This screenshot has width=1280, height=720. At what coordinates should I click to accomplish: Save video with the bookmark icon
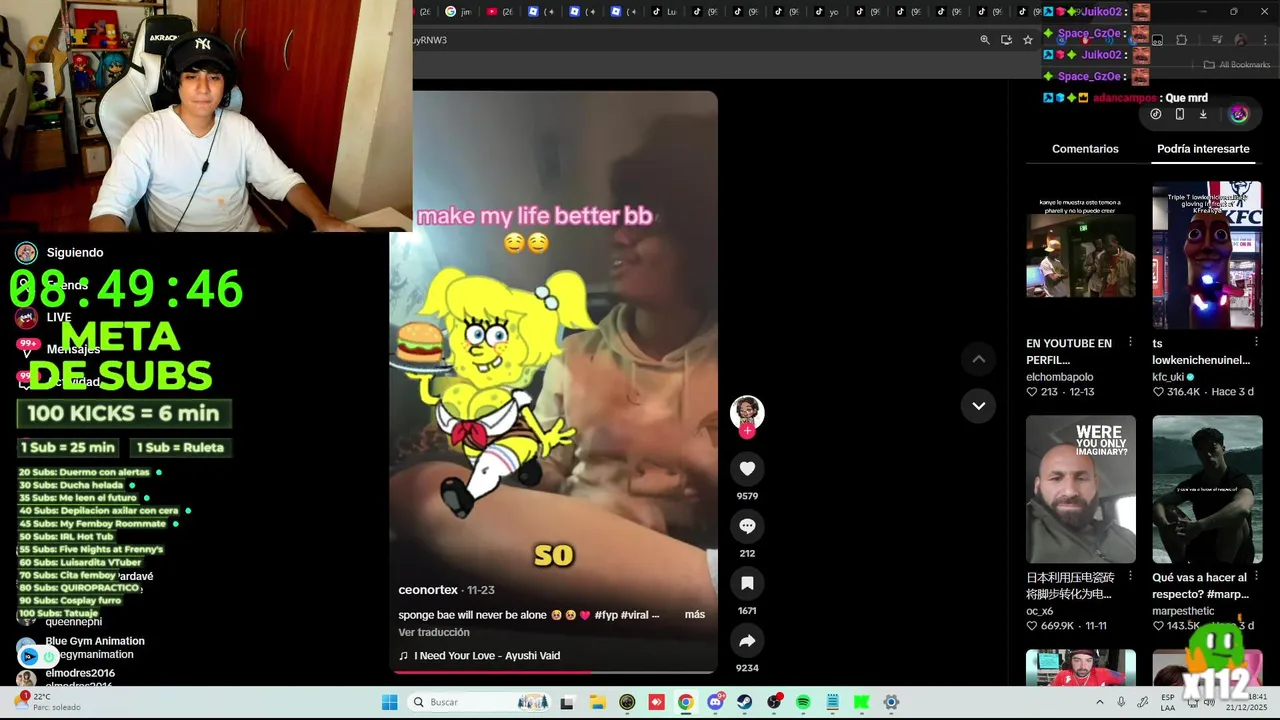(747, 583)
